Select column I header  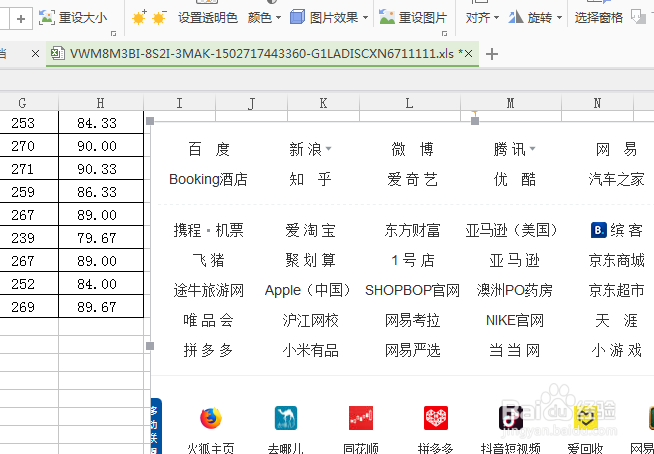[179, 103]
